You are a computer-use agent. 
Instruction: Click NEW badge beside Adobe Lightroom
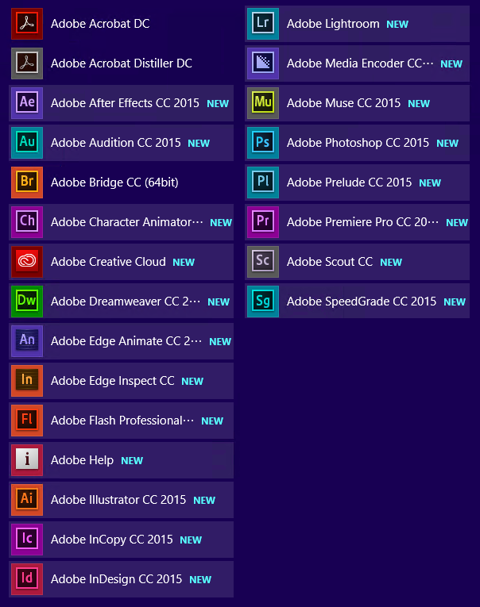pos(397,24)
